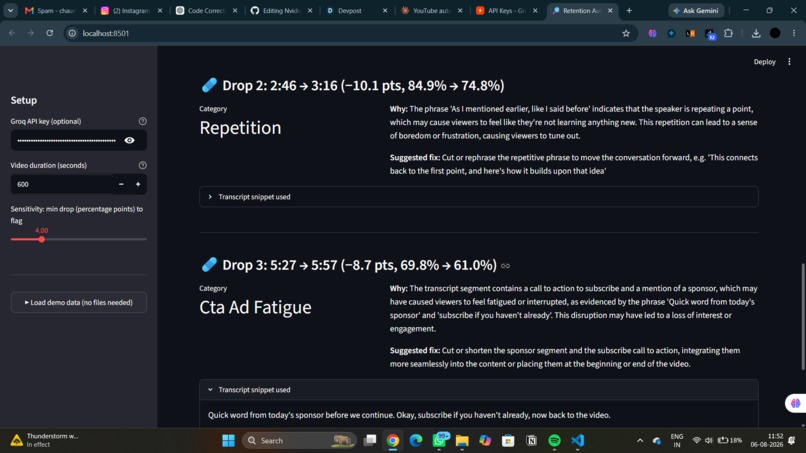This screenshot has height=453, width=806.
Task: Open WhatsApp from taskbar
Action: 439,440
